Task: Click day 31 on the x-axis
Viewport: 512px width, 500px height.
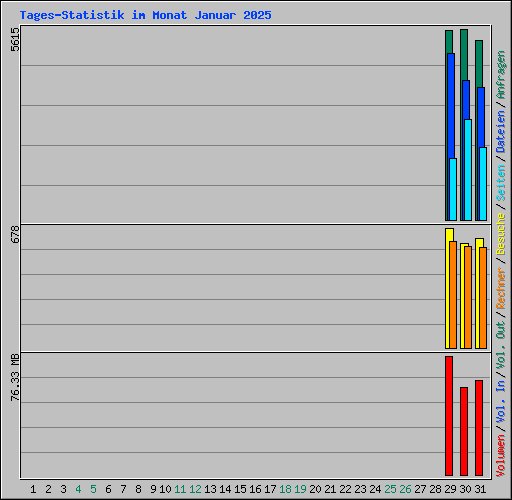Action: [x=480, y=489]
